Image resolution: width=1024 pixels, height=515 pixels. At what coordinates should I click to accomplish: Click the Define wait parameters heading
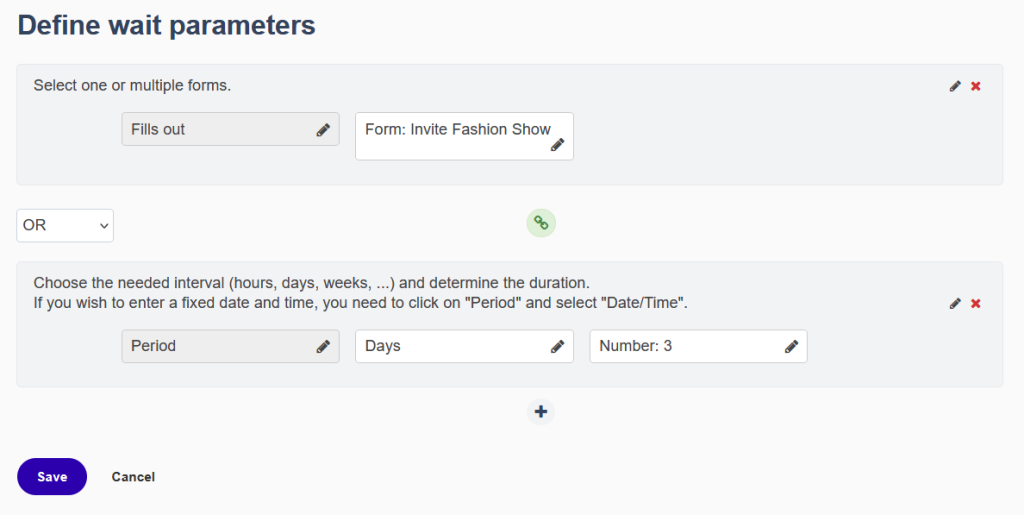click(x=167, y=25)
